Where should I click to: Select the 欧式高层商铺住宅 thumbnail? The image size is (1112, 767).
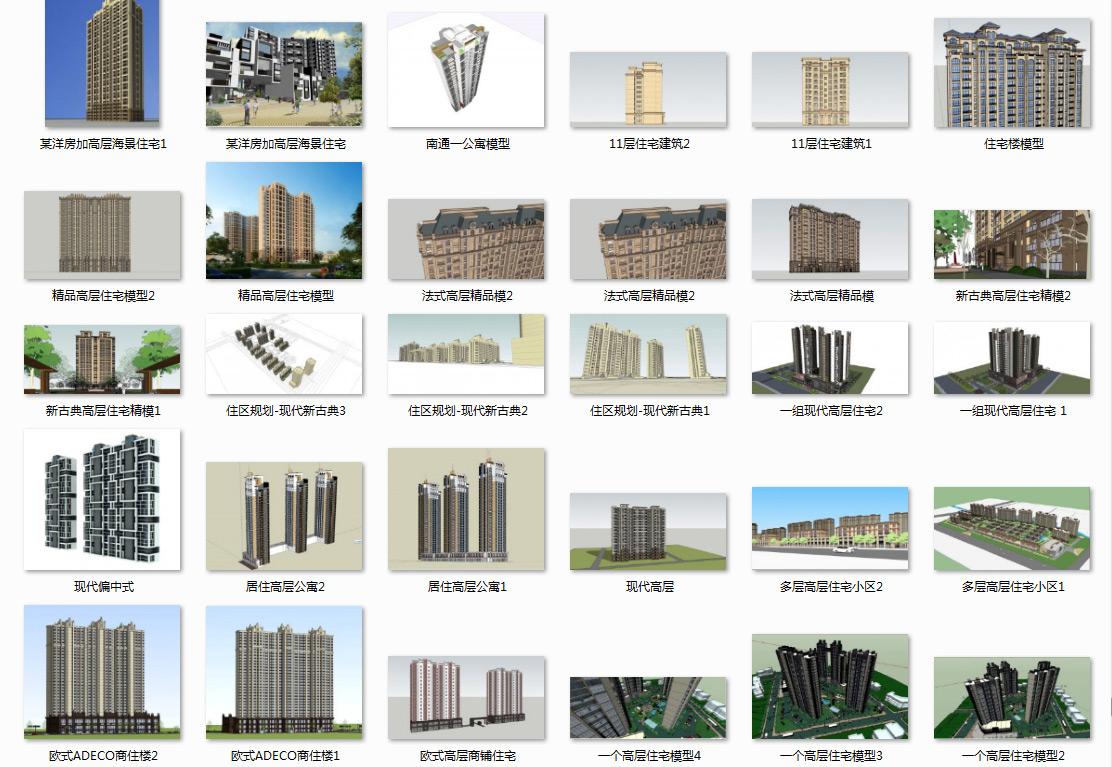466,698
